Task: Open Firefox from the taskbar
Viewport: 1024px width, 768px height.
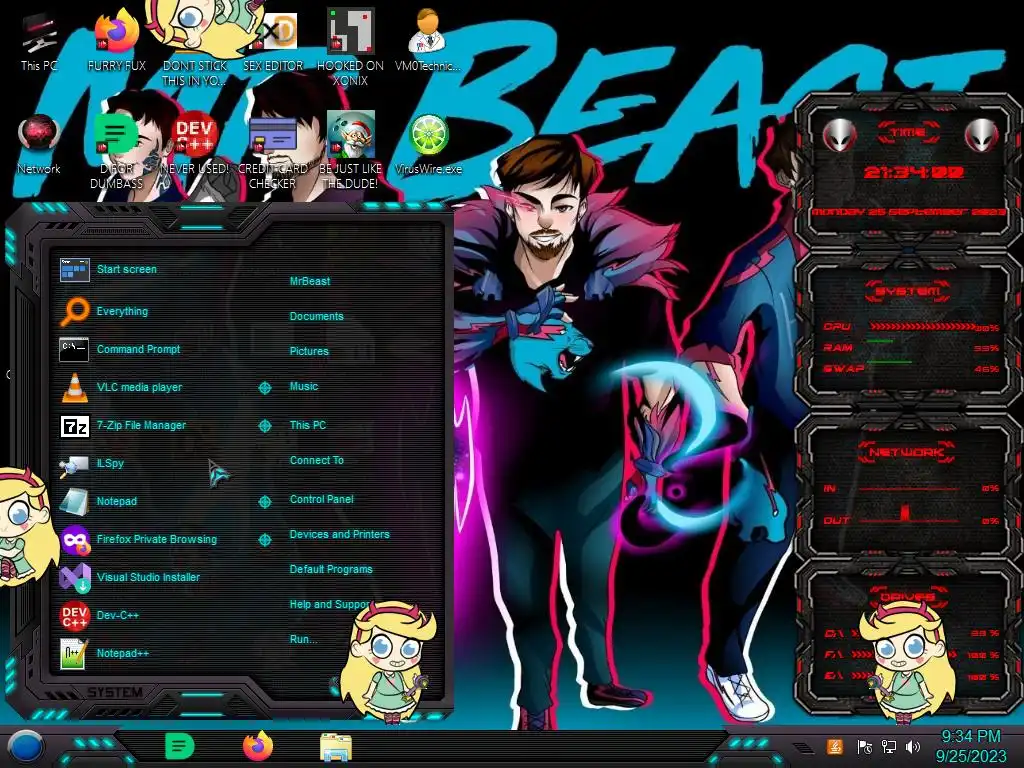Action: pos(258,746)
